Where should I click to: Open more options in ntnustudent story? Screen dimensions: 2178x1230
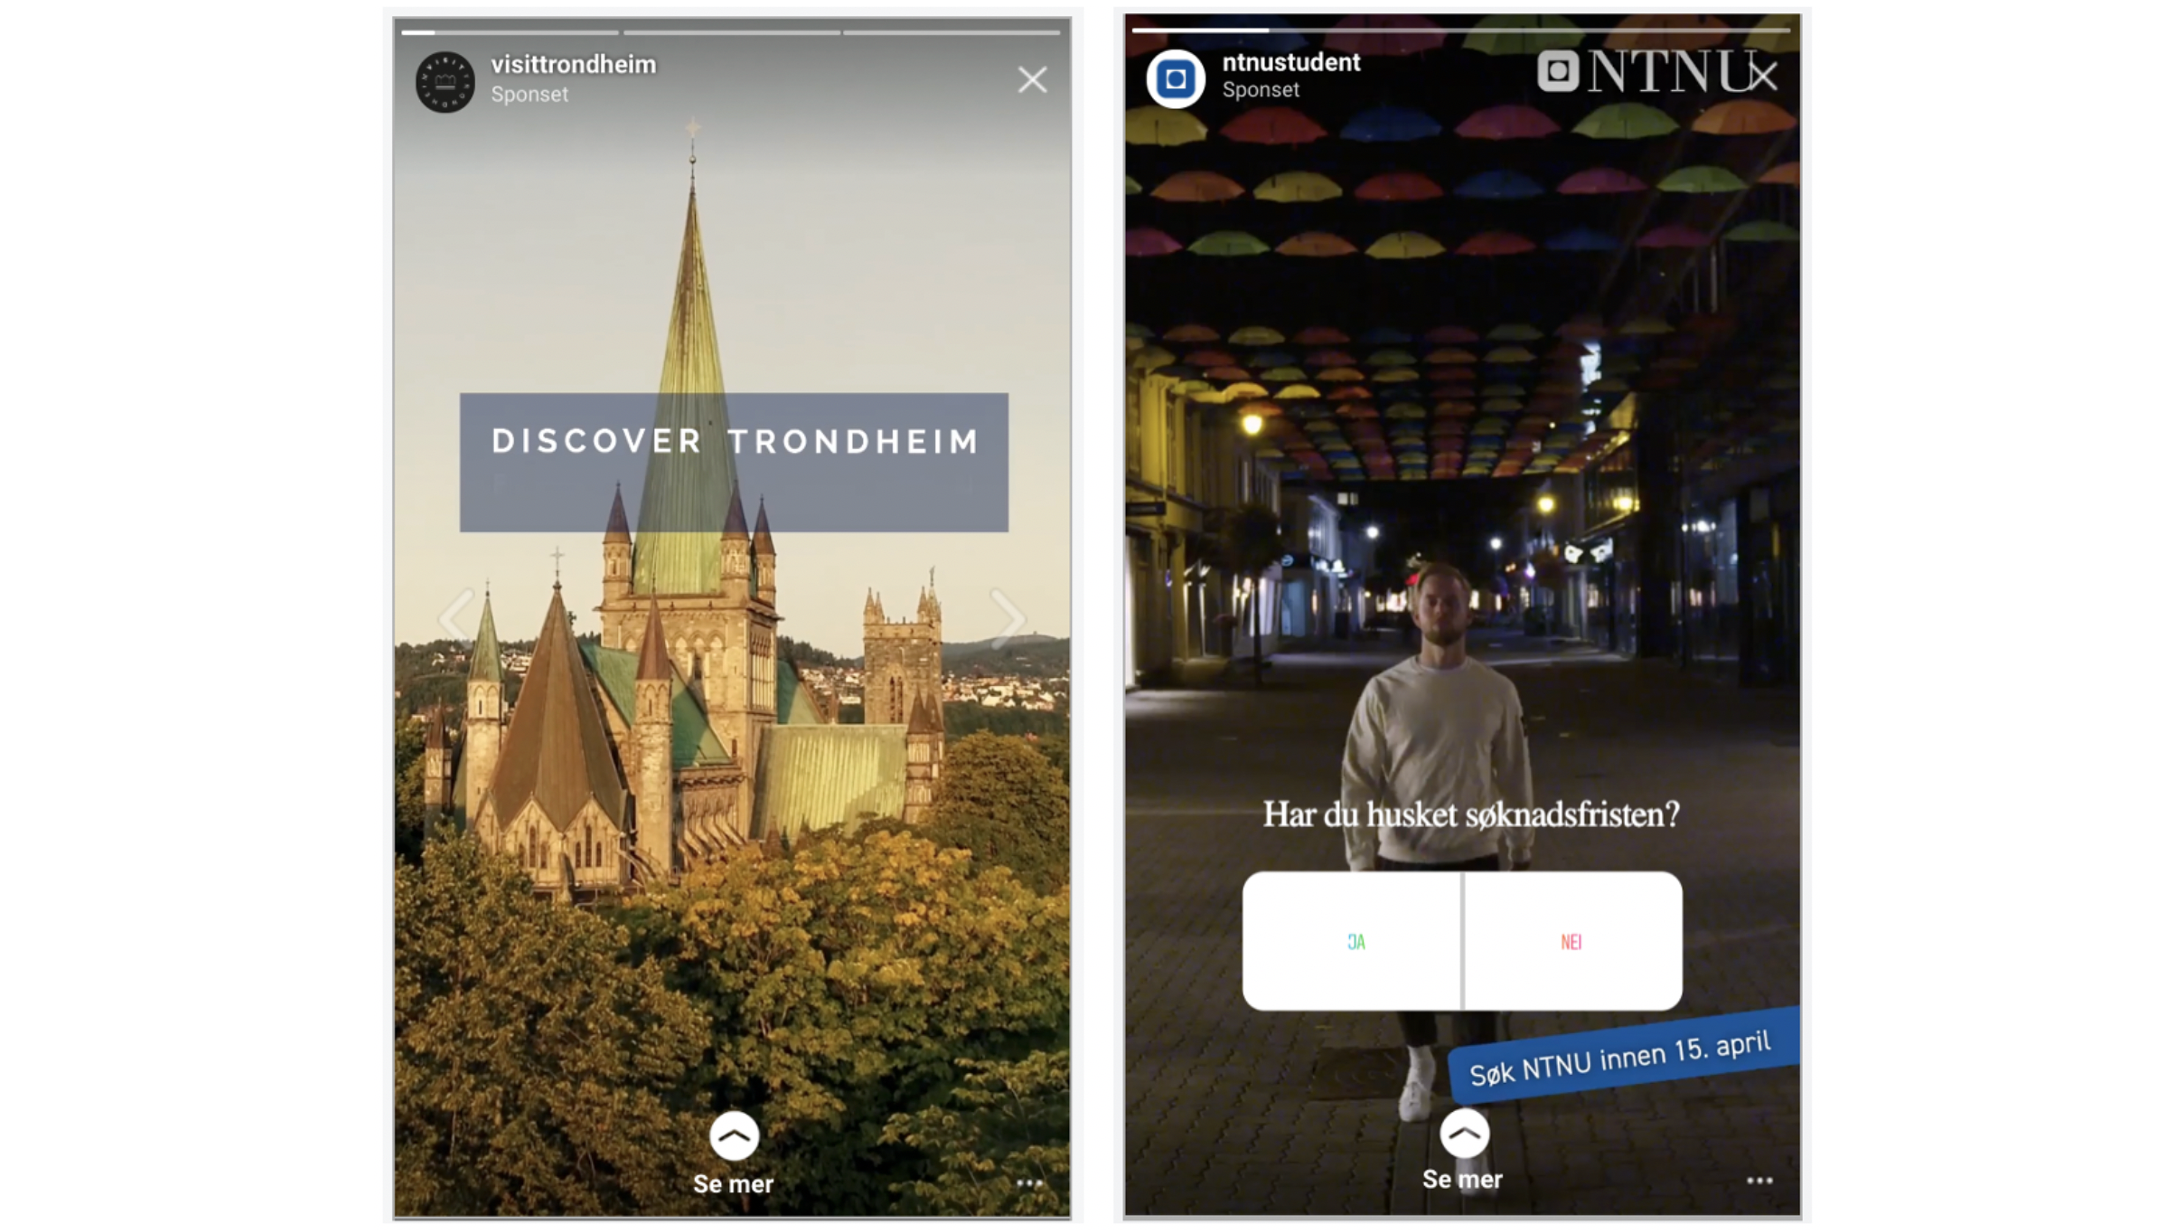(x=1759, y=1181)
